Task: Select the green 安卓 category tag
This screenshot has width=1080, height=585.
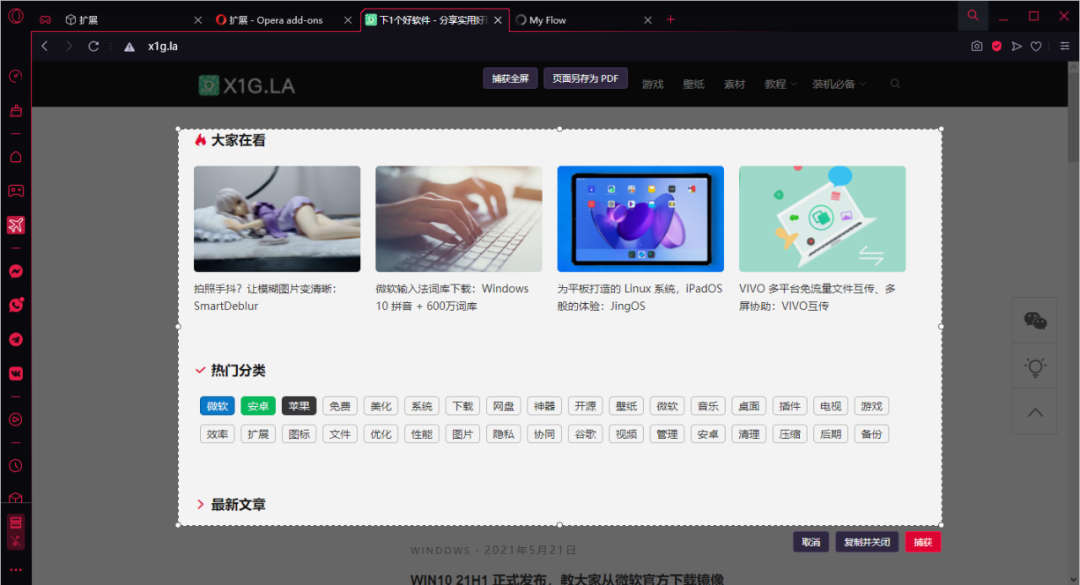Action: 258,406
